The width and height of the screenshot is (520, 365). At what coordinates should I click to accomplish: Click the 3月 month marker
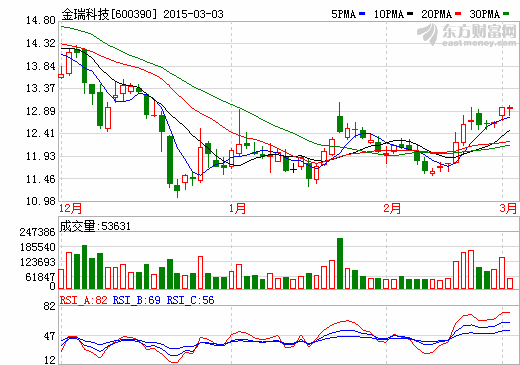click(x=508, y=209)
